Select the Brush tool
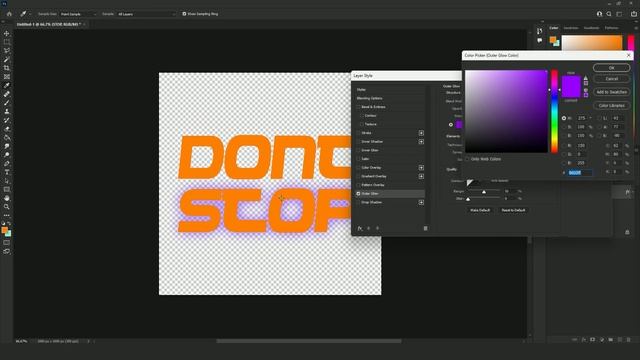Screen dimensions: 640x360 click(x=7, y=103)
